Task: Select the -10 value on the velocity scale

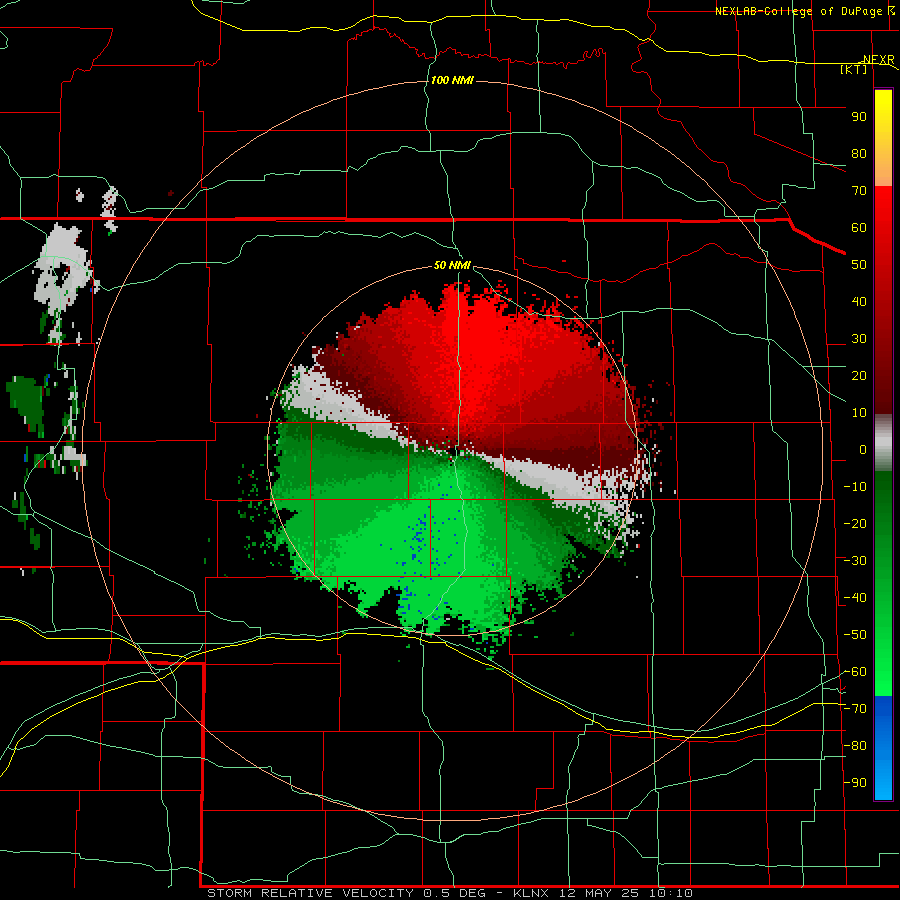Action: click(x=855, y=487)
